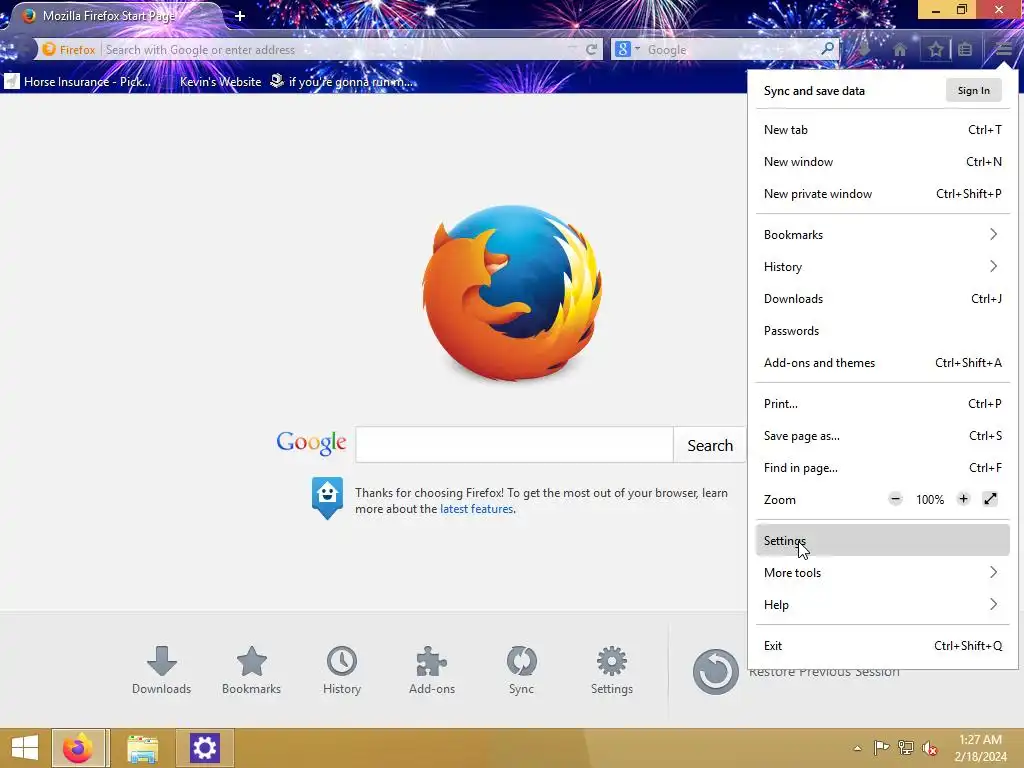The width and height of the screenshot is (1024, 768).
Task: Click Restore Previous Session circular icon
Action: pos(716,671)
